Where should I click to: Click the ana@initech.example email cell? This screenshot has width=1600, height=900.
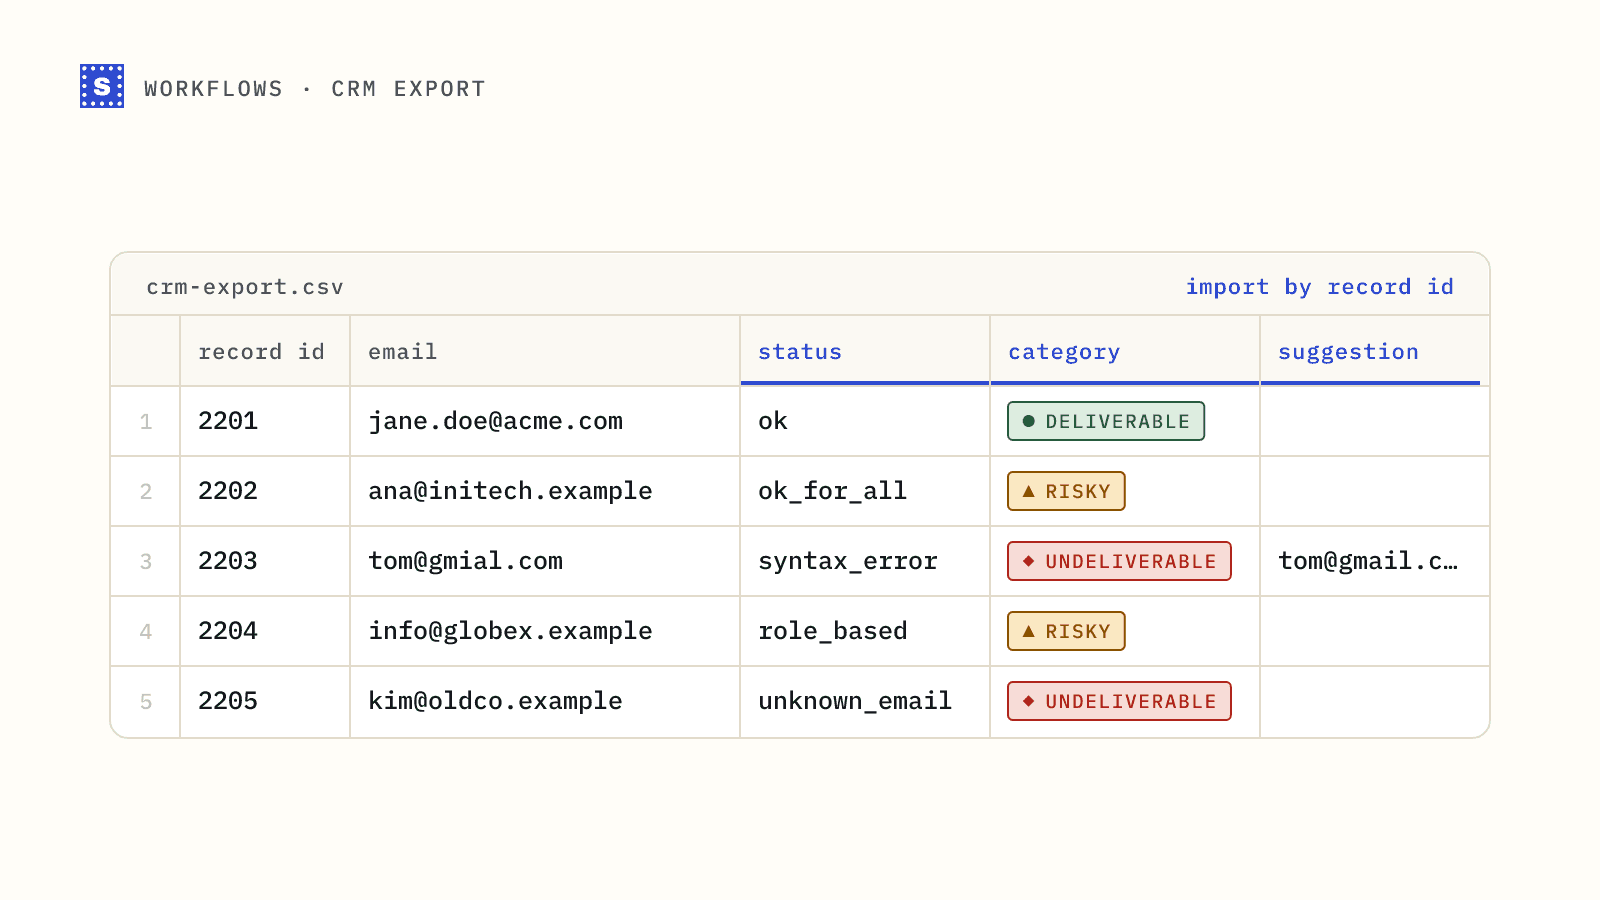(545, 491)
